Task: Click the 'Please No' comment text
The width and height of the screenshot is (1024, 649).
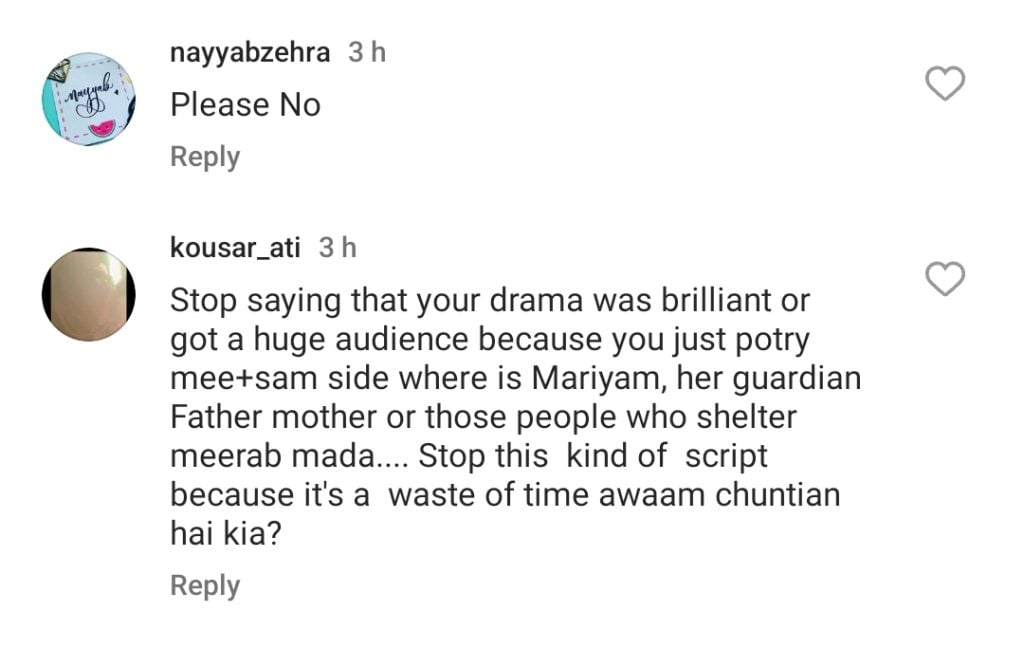Action: coord(245,105)
